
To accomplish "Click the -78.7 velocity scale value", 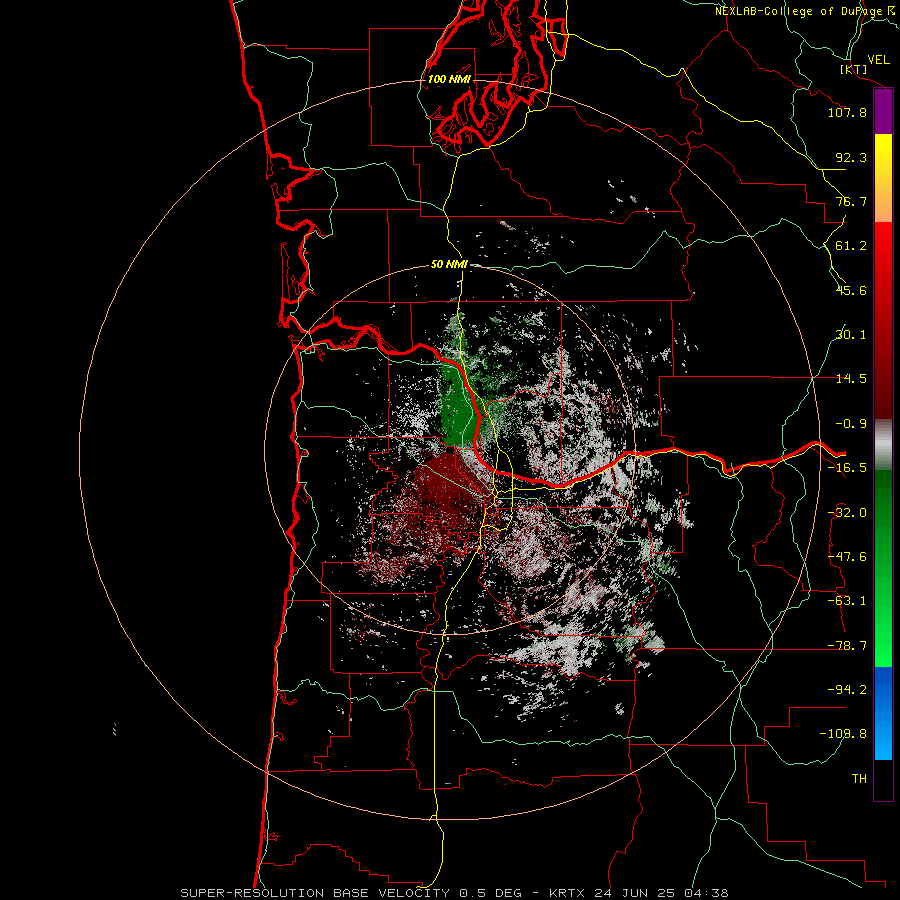I will click(x=847, y=646).
